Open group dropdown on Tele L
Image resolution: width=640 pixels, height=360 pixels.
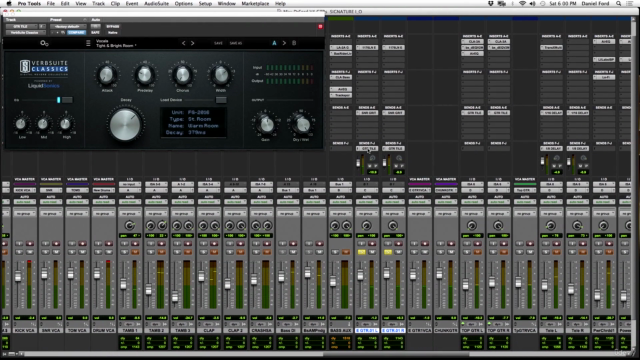click(551, 213)
